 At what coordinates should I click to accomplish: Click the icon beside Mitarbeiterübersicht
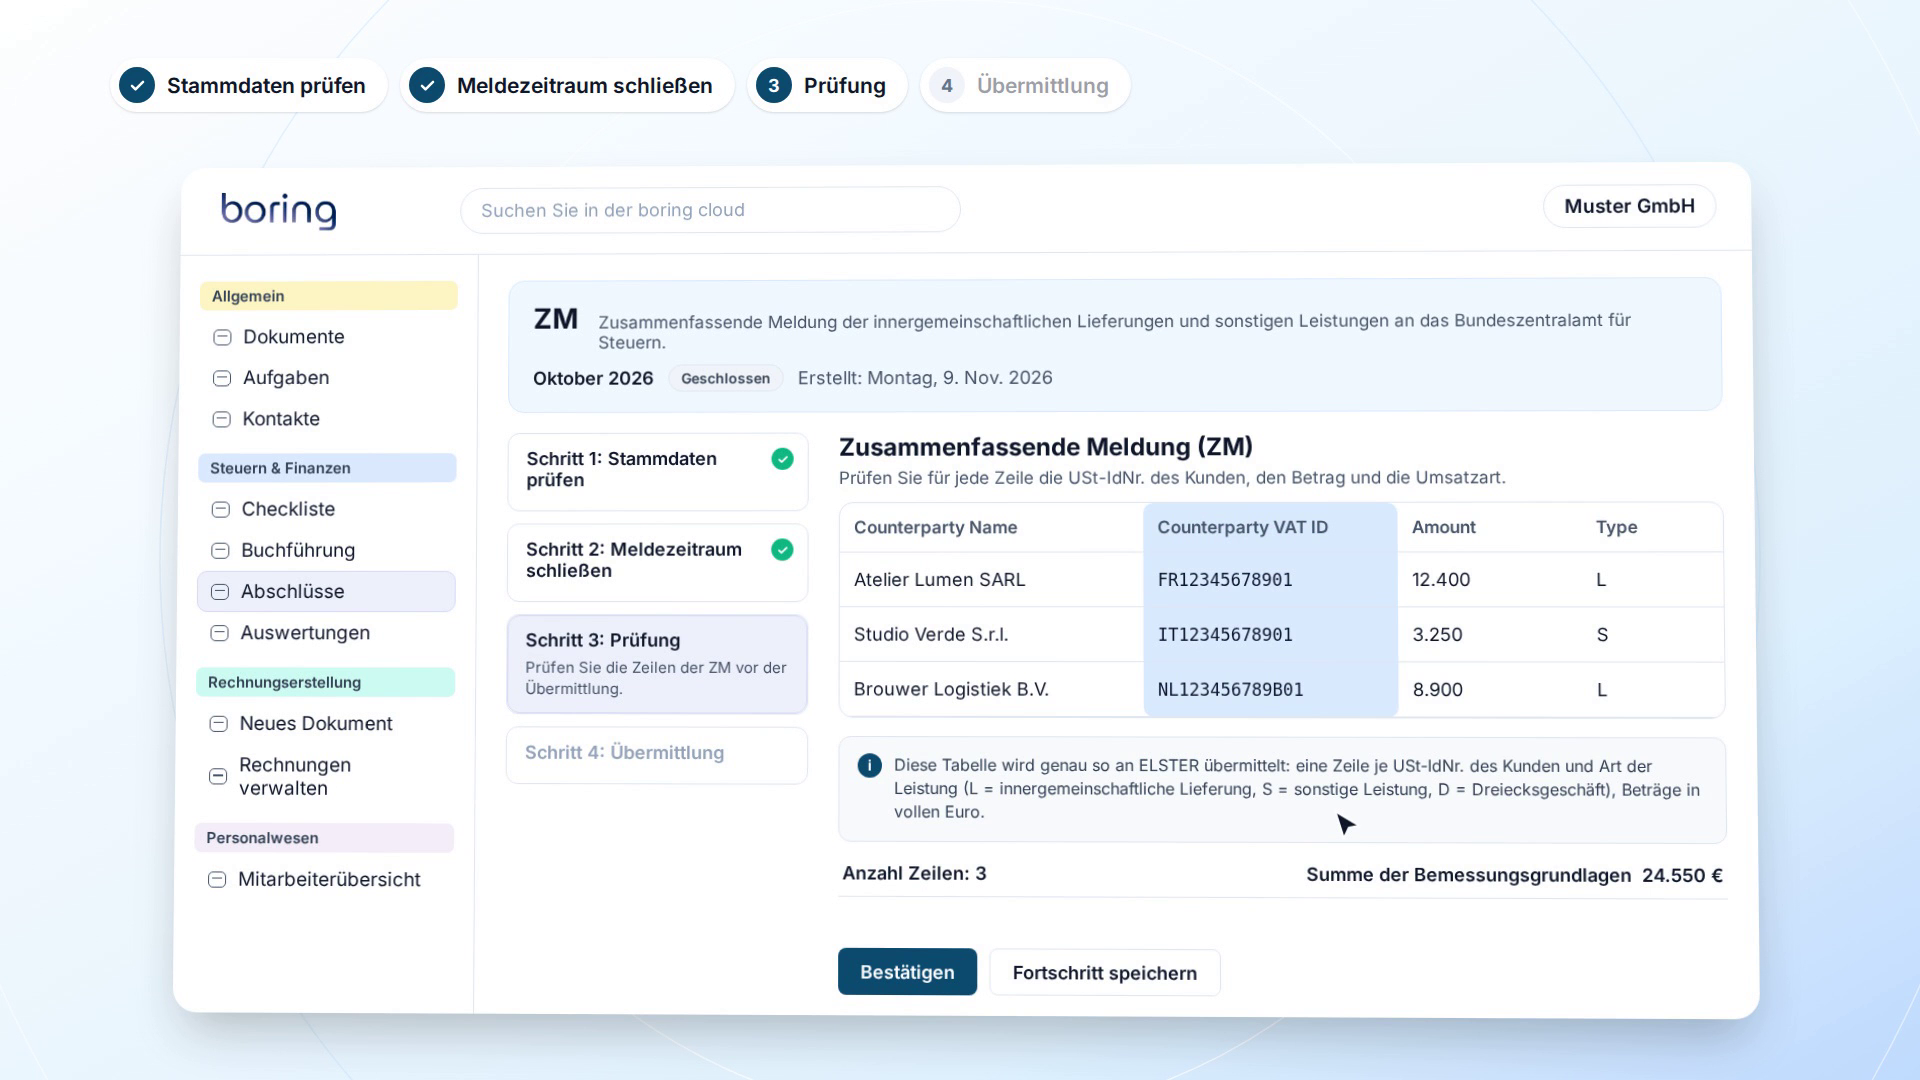[x=216, y=880]
